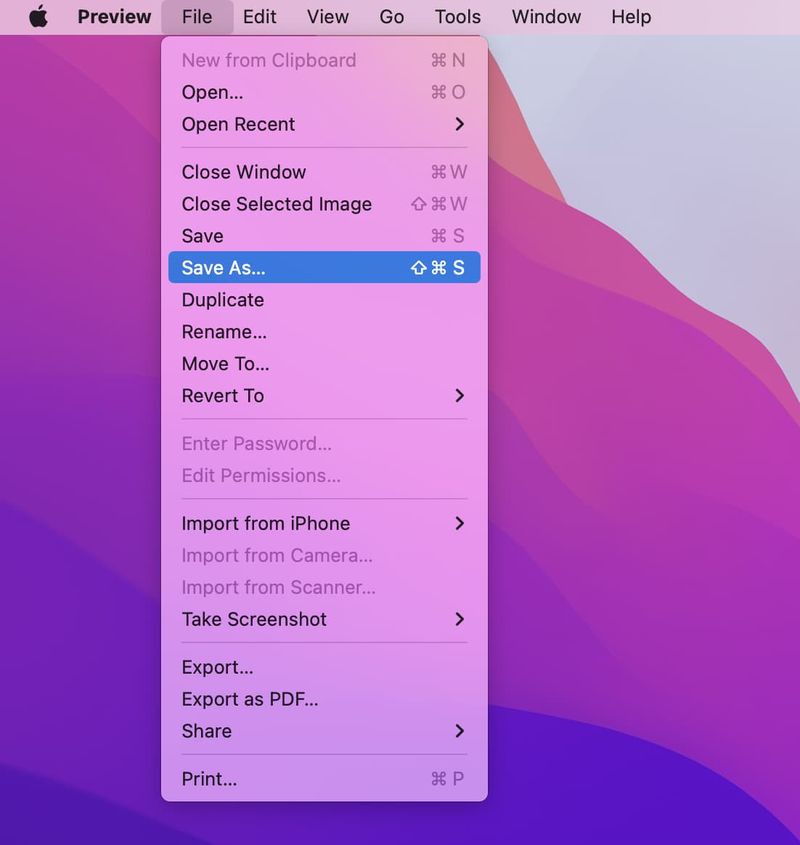Choose Import from Scanner...
Screen dimensions: 800x845
click(x=324, y=587)
